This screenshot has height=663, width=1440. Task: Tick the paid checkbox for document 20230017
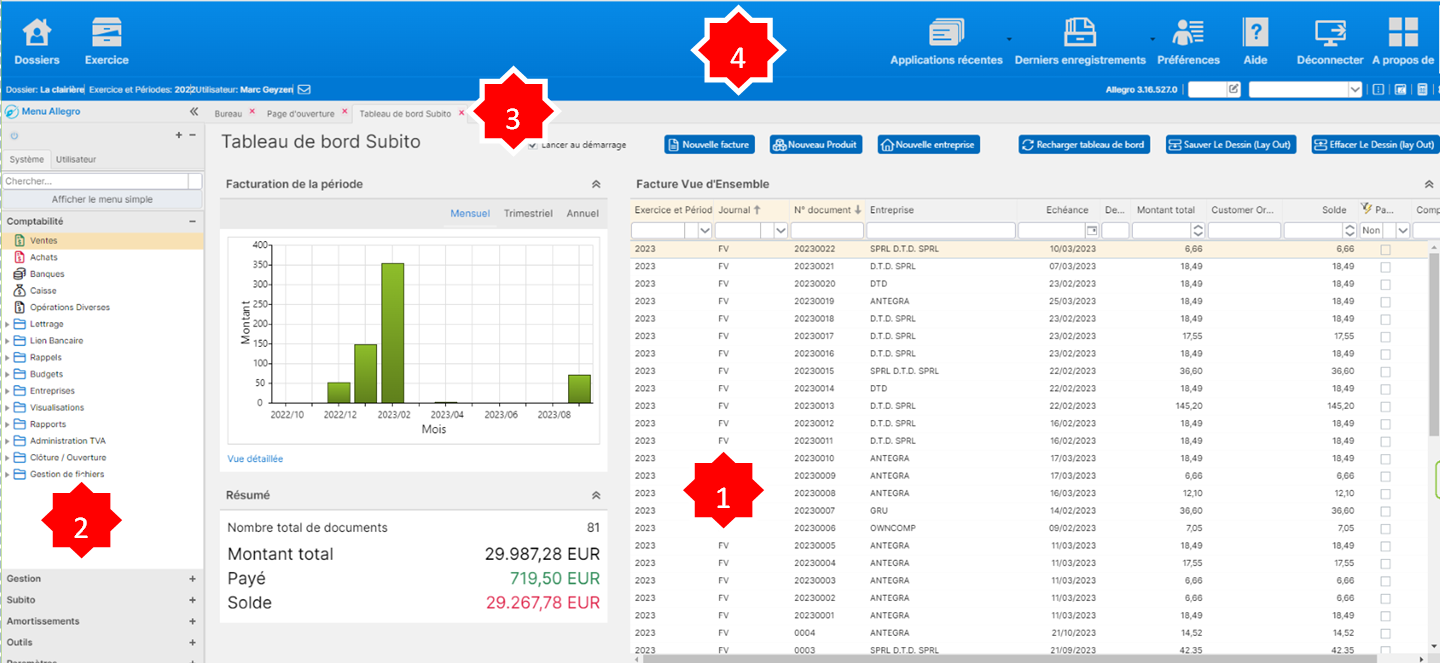click(x=1385, y=336)
